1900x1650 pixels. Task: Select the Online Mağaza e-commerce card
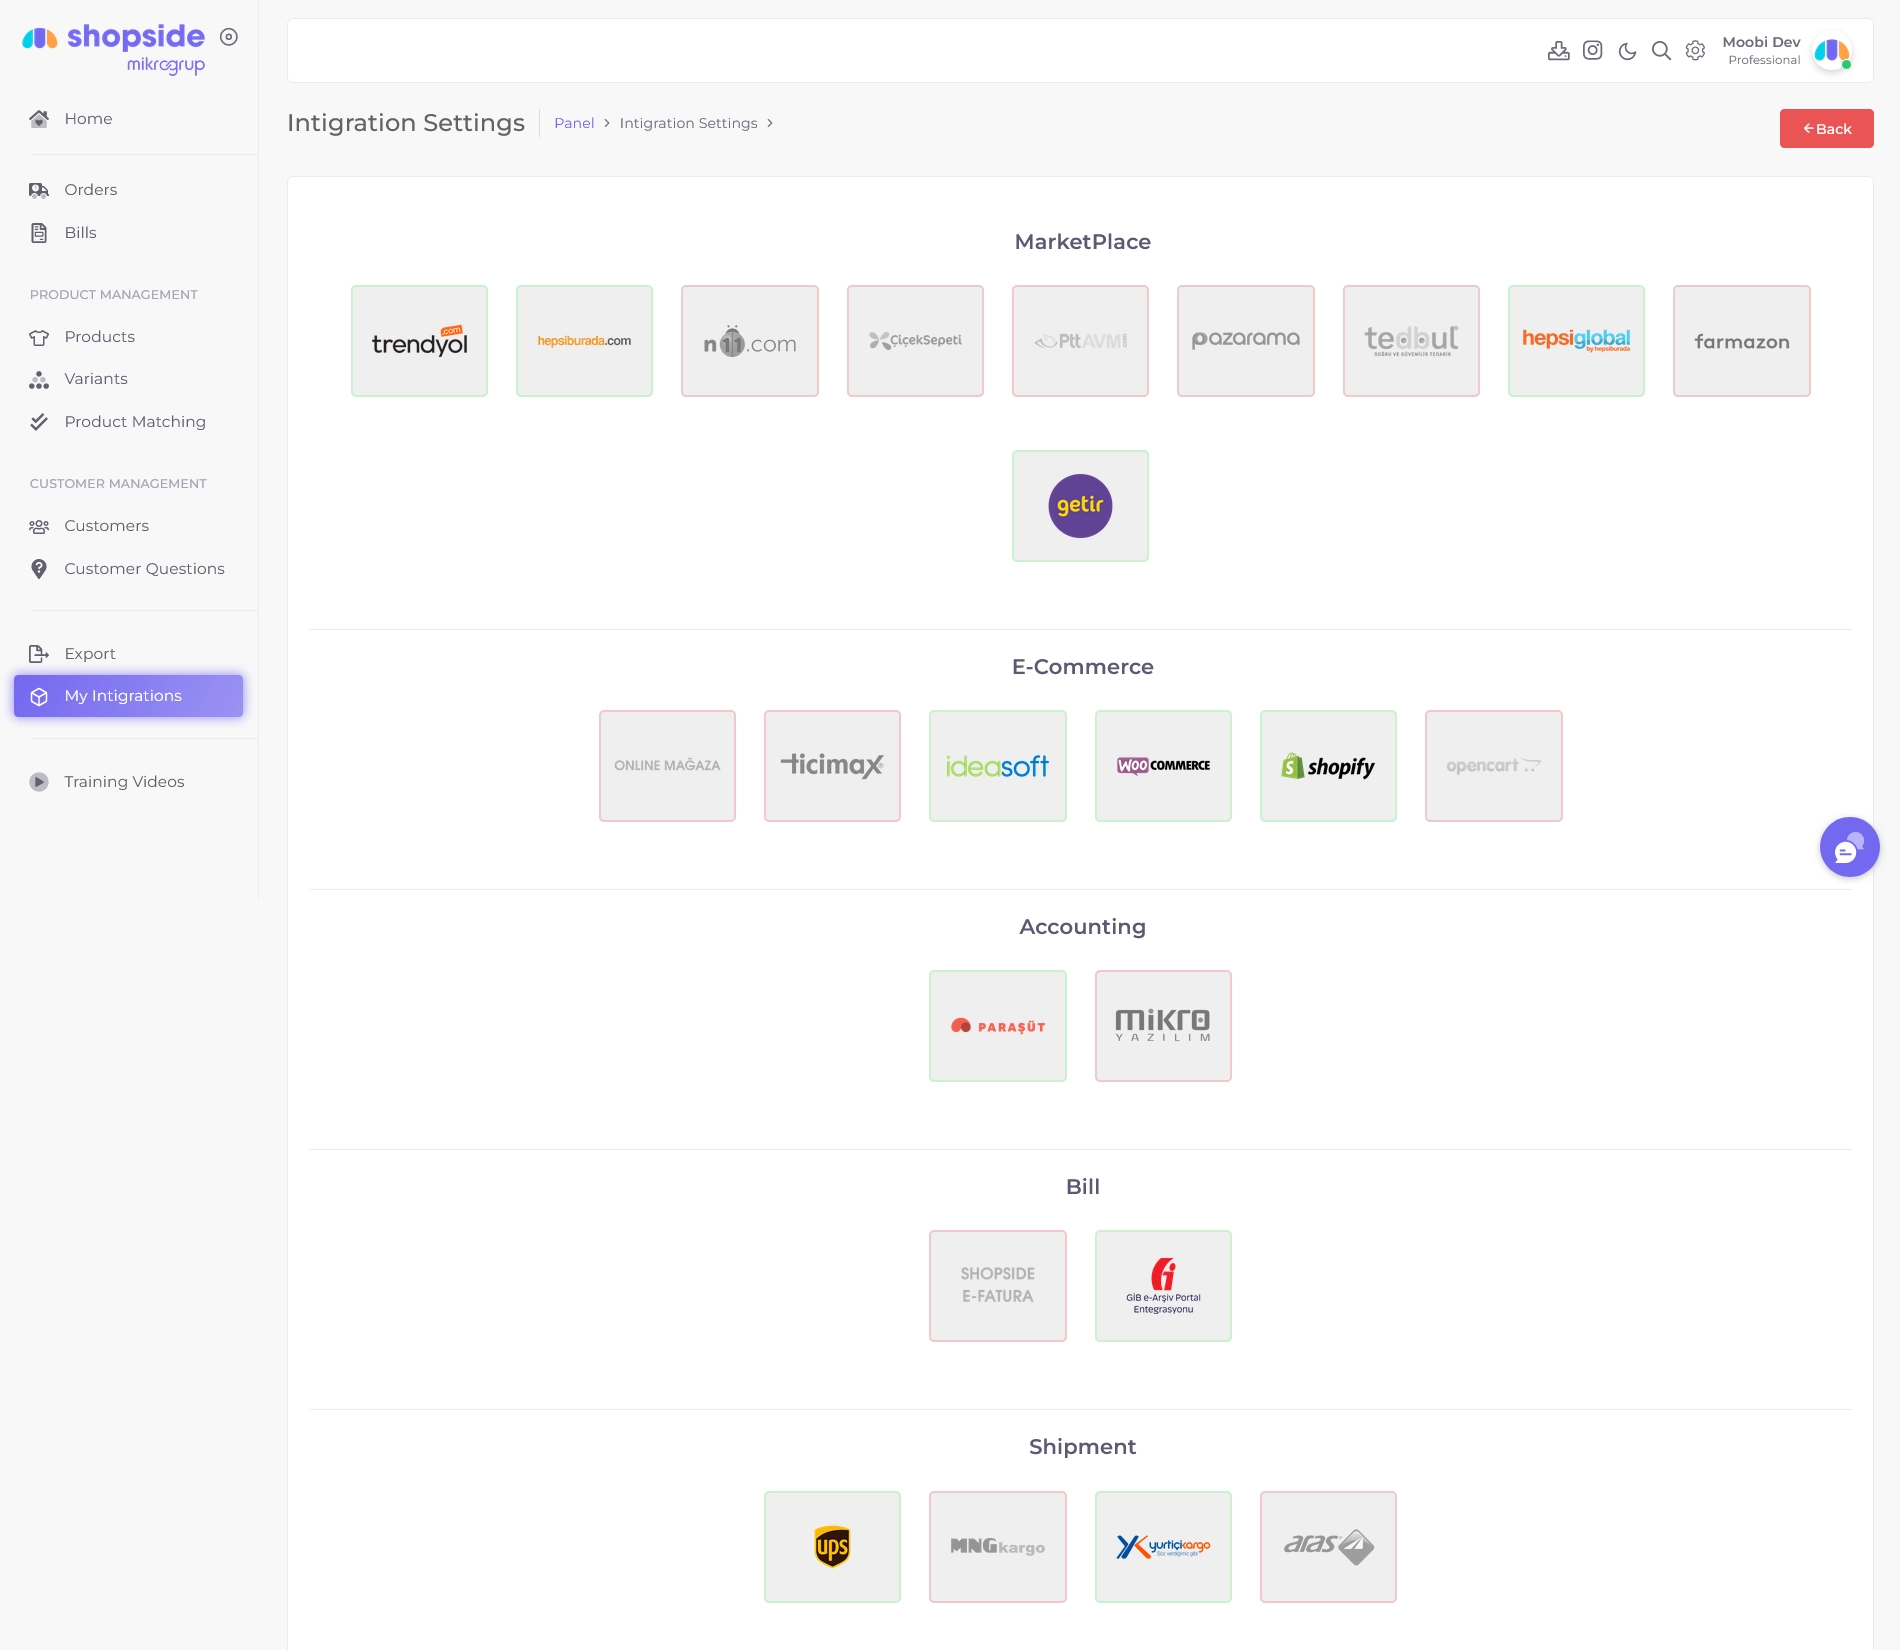coord(667,766)
